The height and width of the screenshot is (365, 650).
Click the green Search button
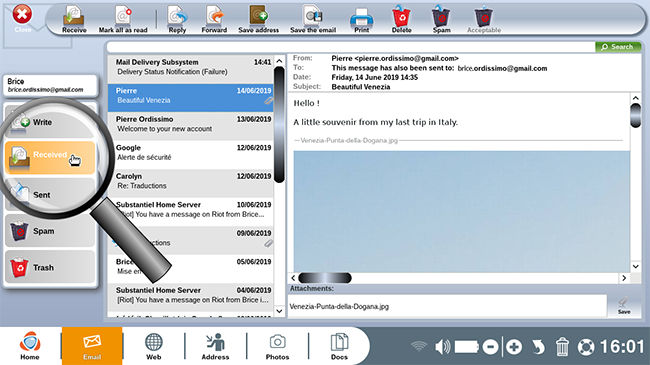click(618, 47)
